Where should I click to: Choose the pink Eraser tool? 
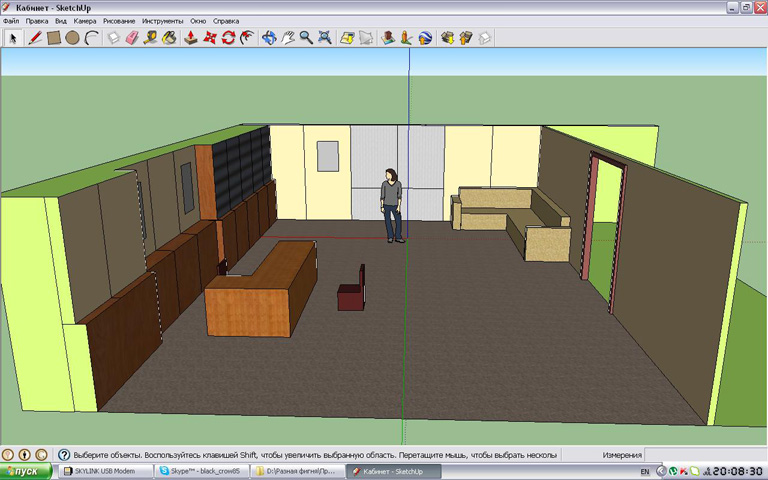132,38
